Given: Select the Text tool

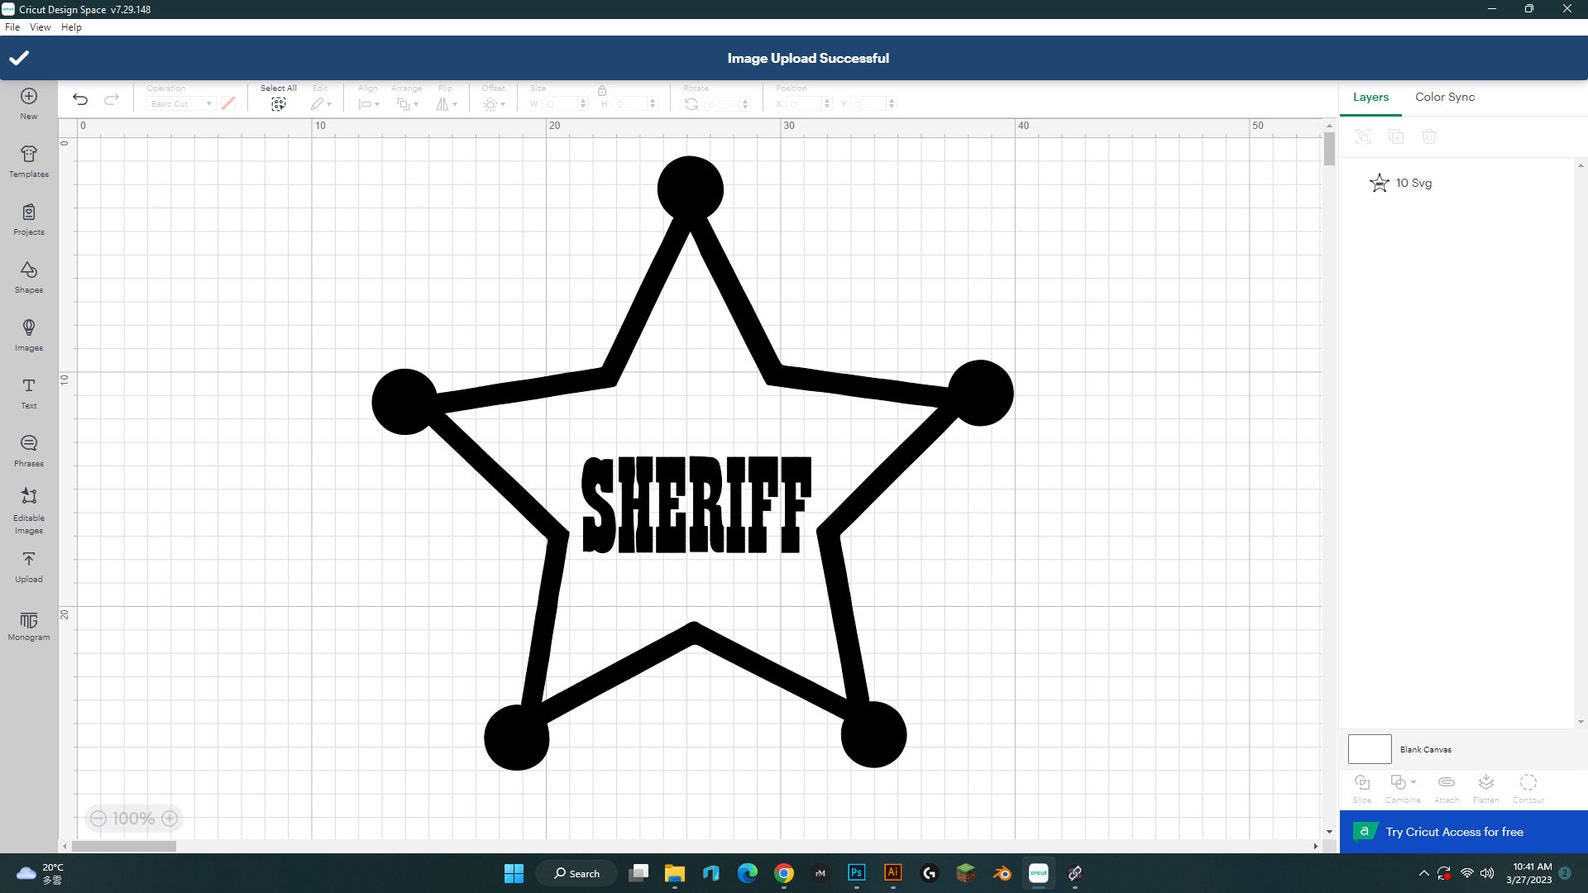Looking at the screenshot, I should [29, 392].
